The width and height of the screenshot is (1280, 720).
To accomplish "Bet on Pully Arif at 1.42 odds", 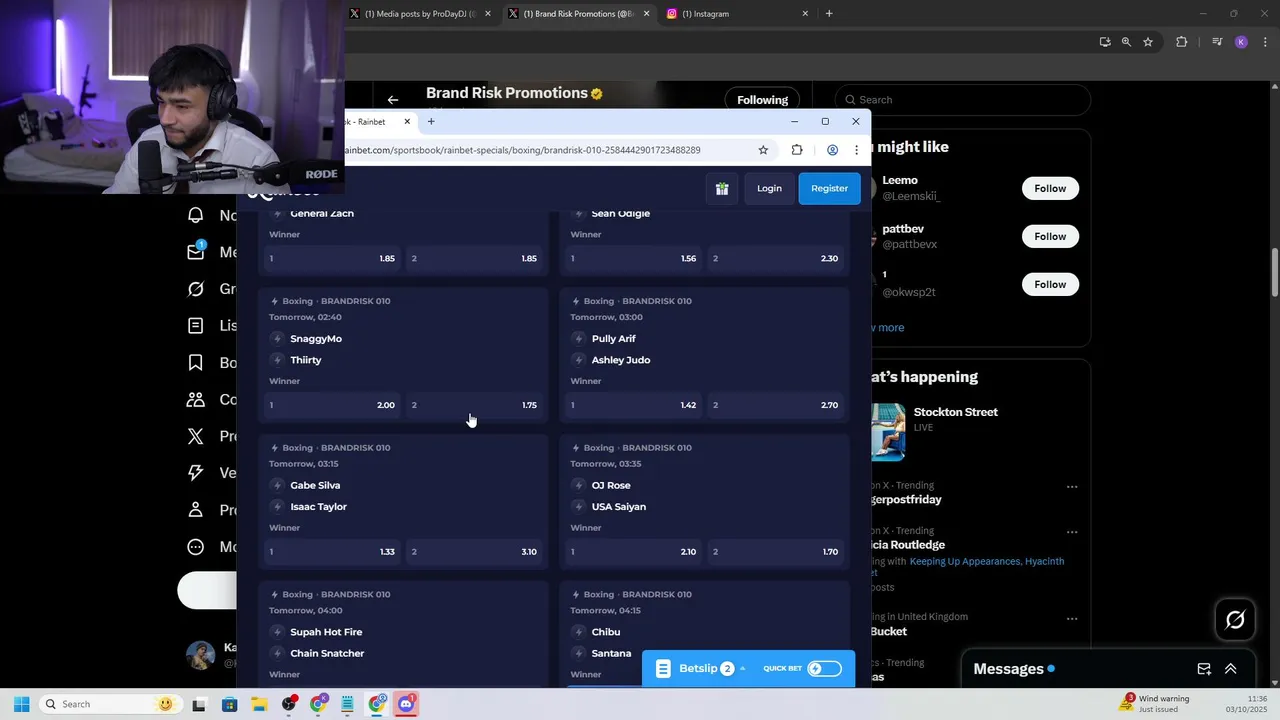I will (x=633, y=405).
